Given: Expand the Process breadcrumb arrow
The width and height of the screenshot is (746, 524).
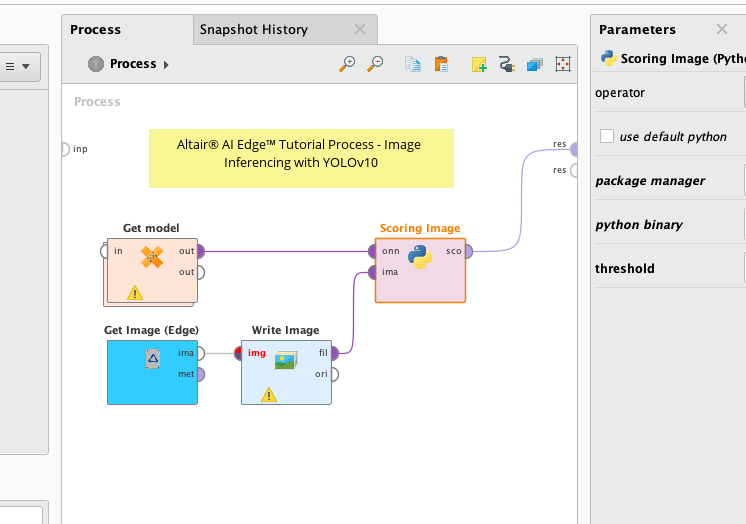Looking at the screenshot, I should click(166, 64).
